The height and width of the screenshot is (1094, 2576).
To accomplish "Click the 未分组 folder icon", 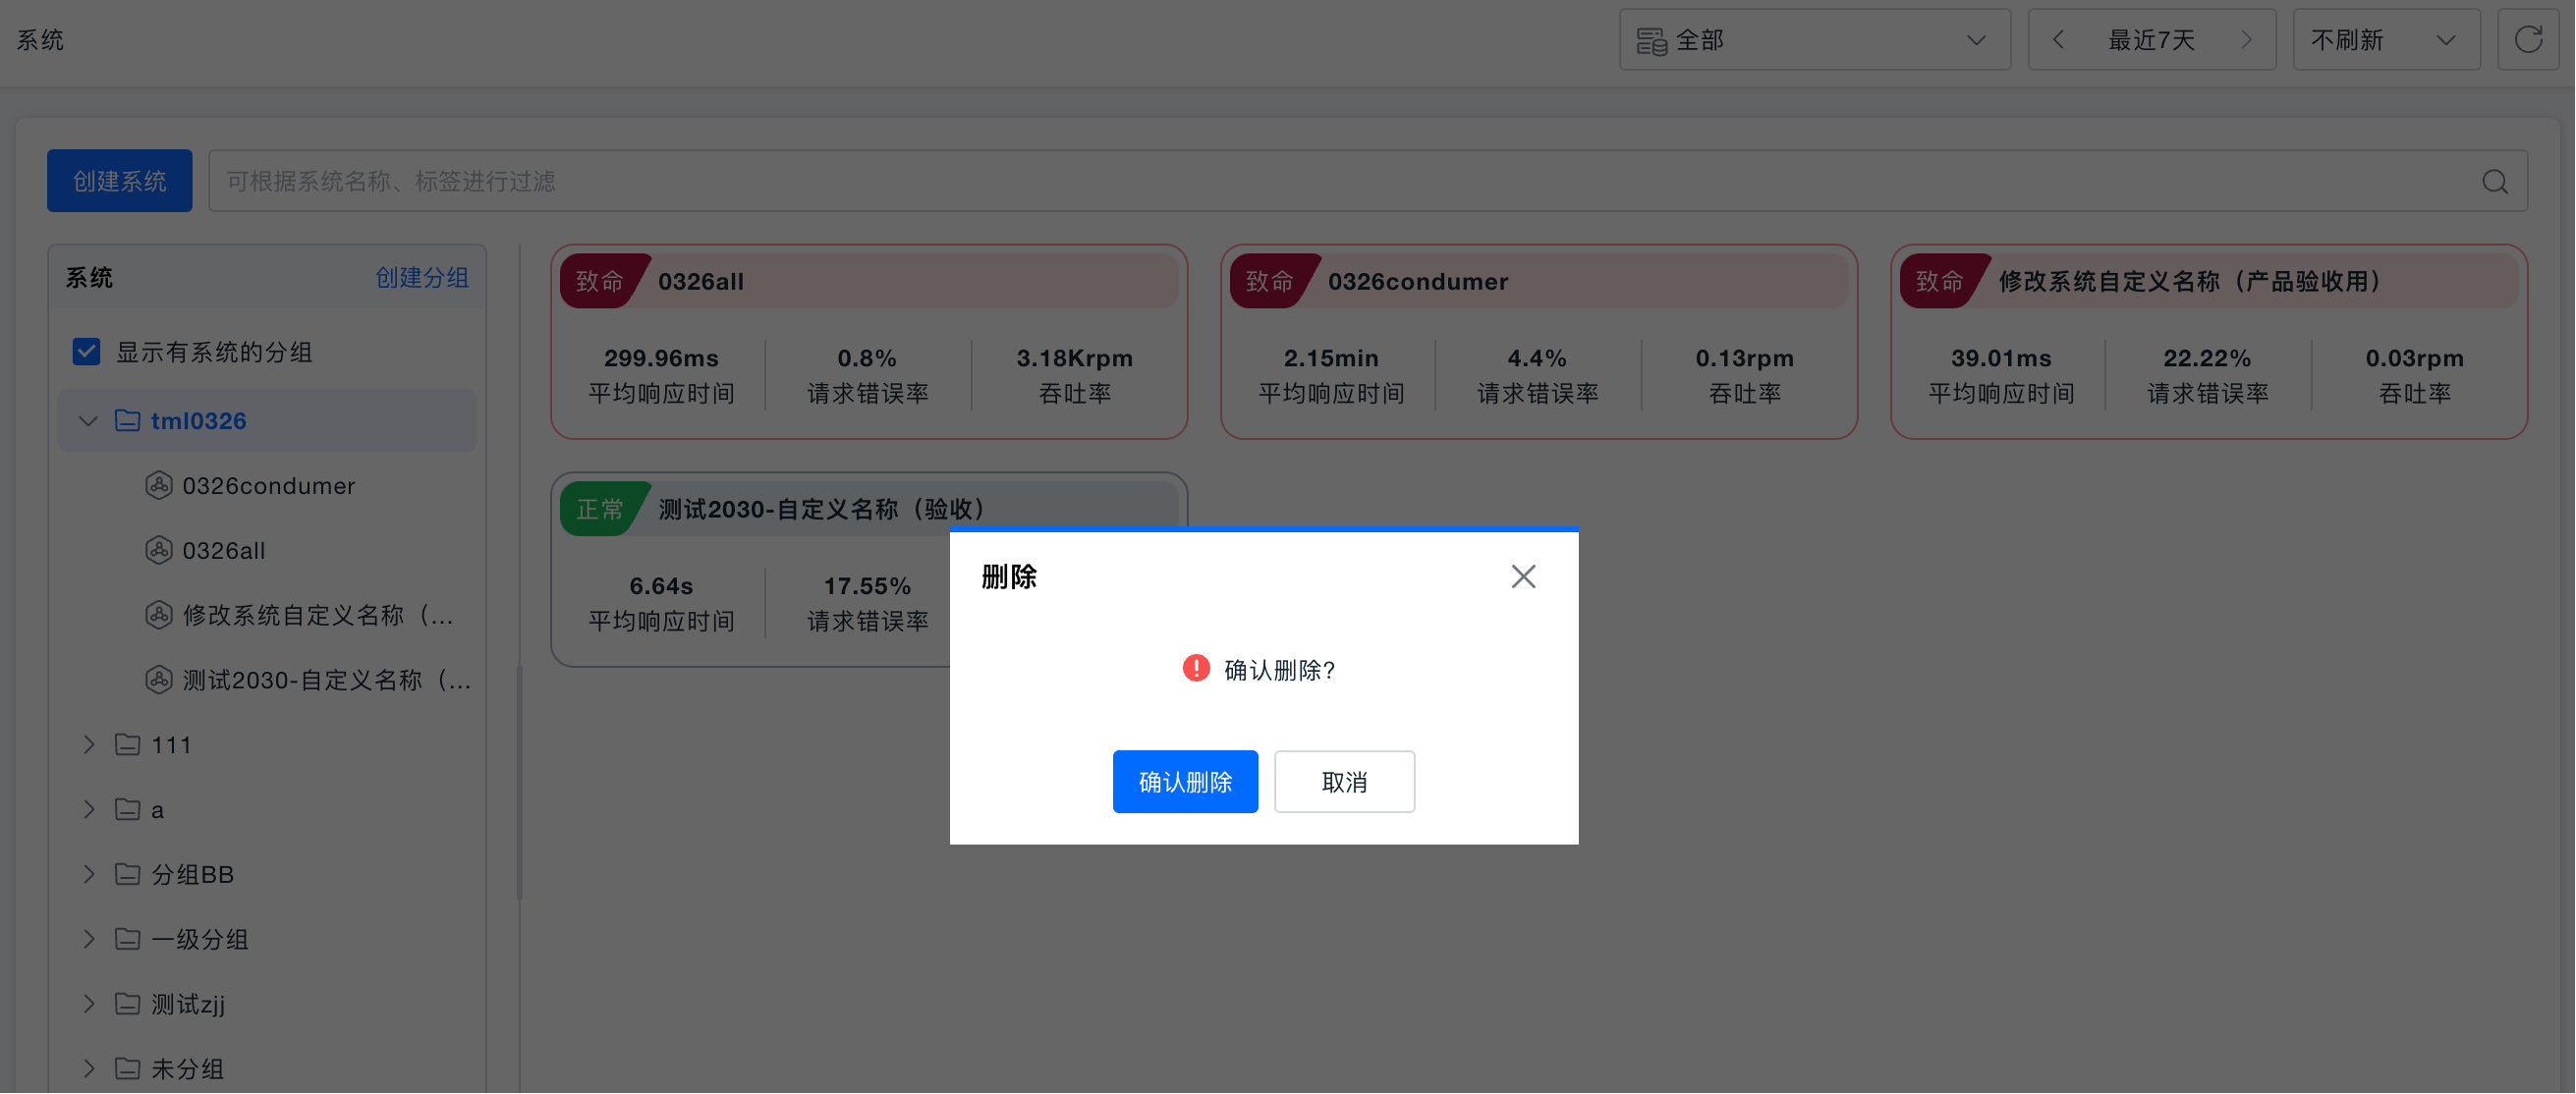I will [127, 1068].
